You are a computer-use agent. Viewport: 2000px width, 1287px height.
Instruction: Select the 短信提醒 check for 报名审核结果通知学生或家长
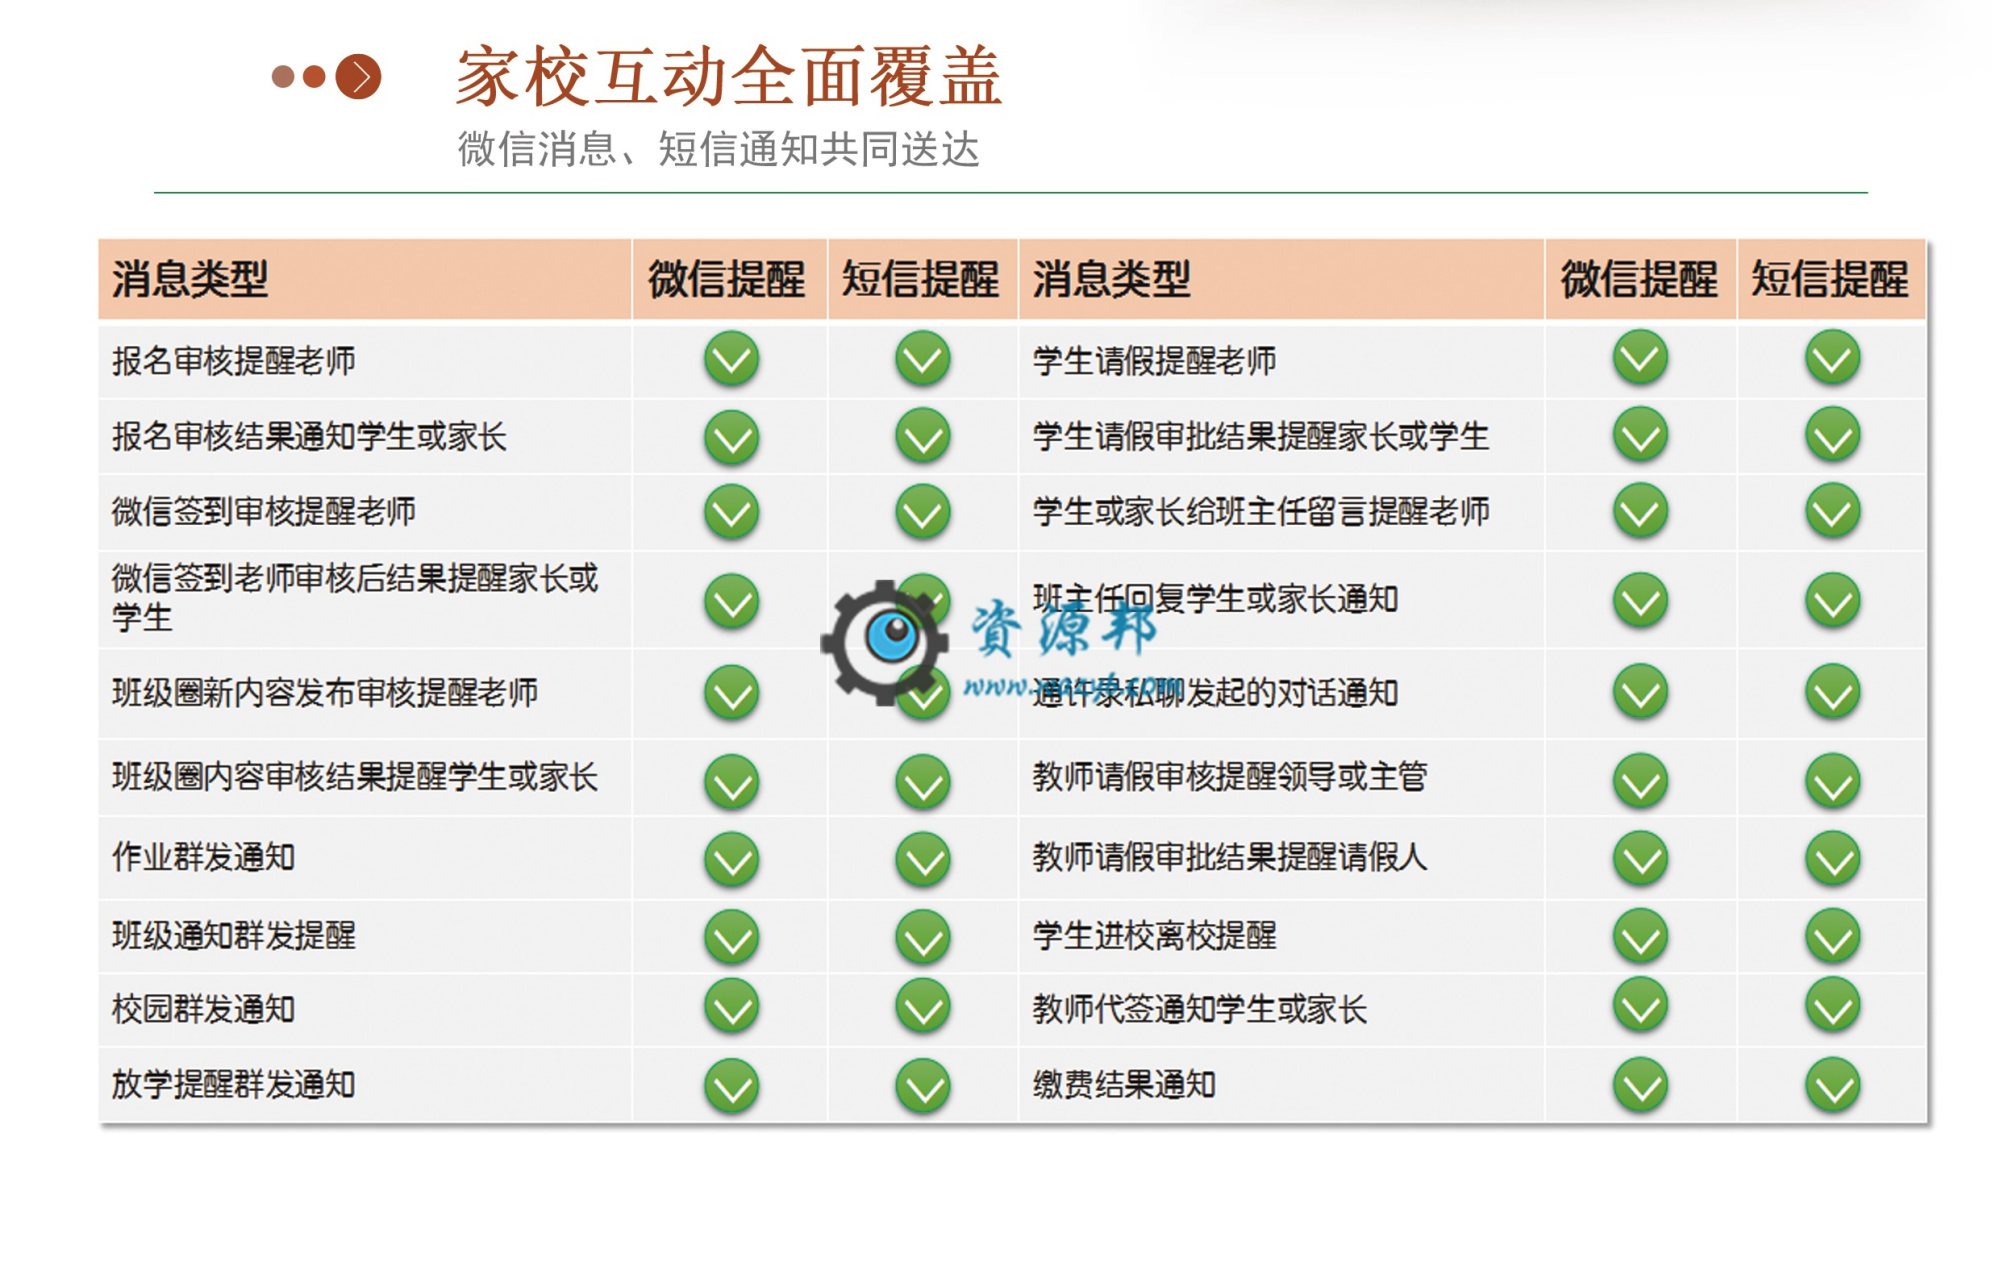click(x=923, y=436)
